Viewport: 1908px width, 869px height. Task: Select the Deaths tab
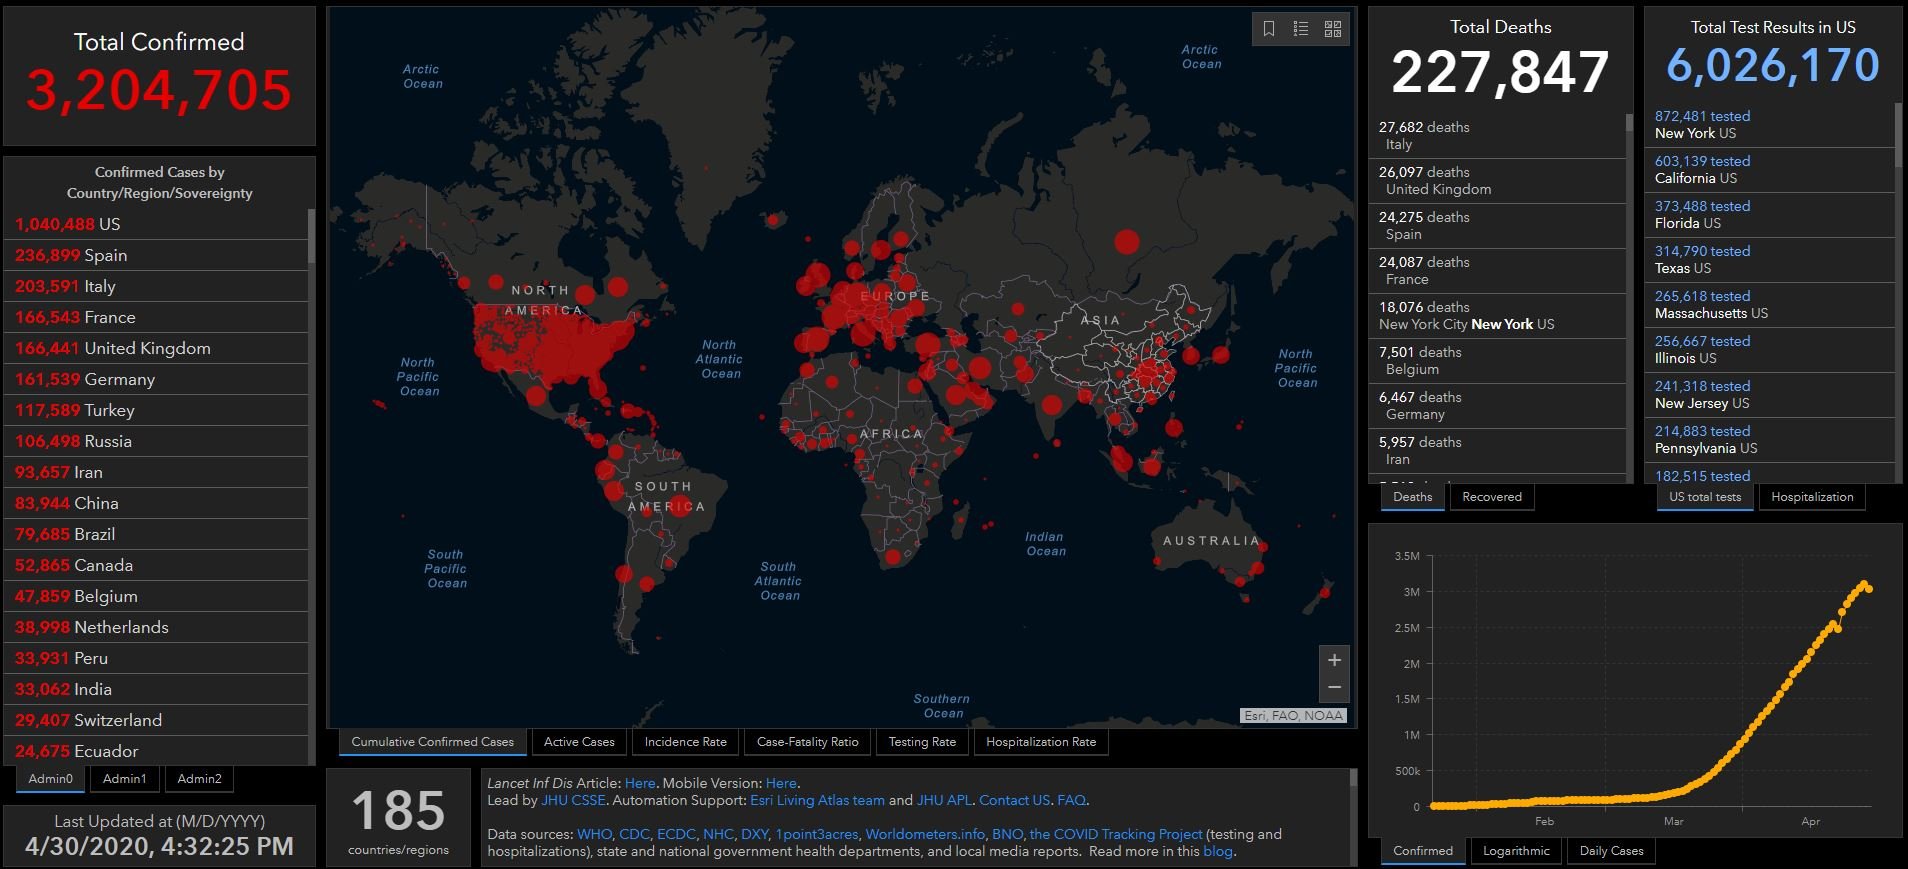1412,497
